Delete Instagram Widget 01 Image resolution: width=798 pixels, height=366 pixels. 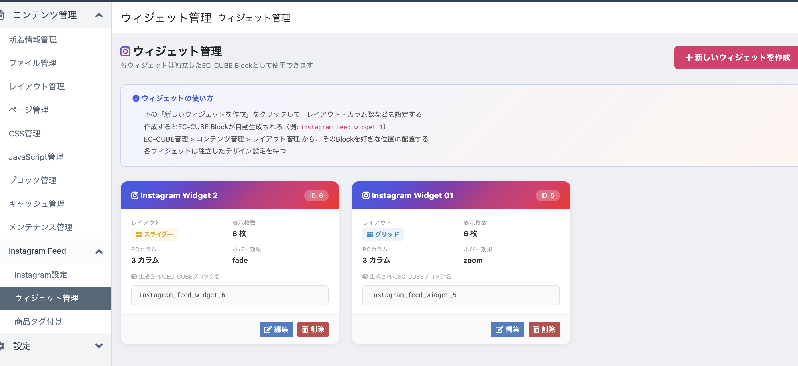pyautogui.click(x=544, y=329)
